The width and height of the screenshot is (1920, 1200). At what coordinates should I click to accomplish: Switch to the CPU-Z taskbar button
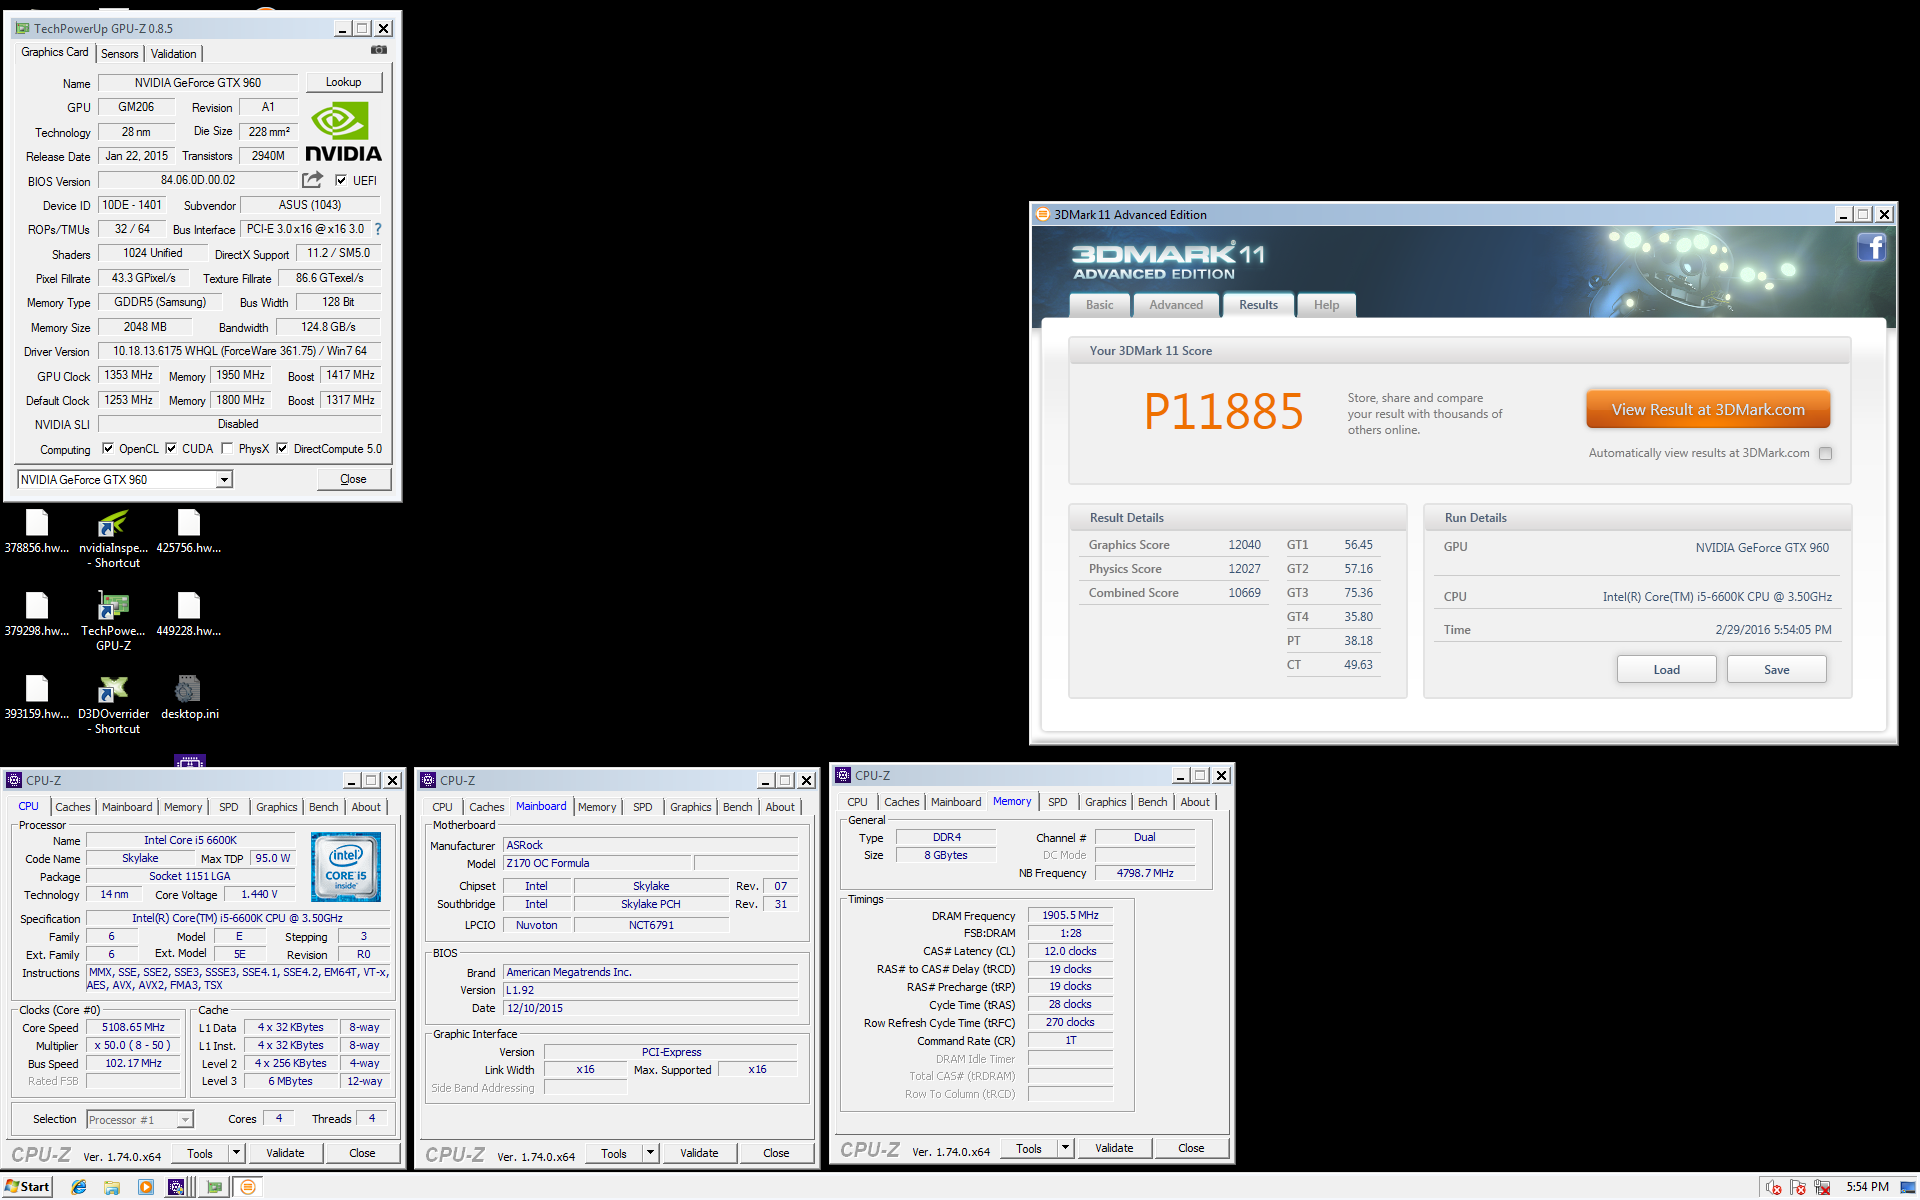point(177,1187)
